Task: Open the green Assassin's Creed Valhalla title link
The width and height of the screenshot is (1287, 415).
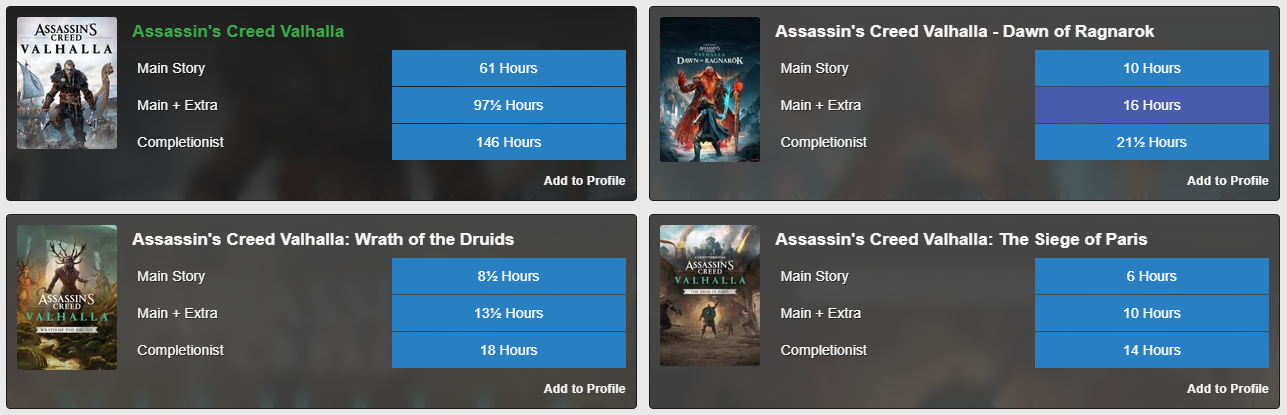Action: click(238, 32)
